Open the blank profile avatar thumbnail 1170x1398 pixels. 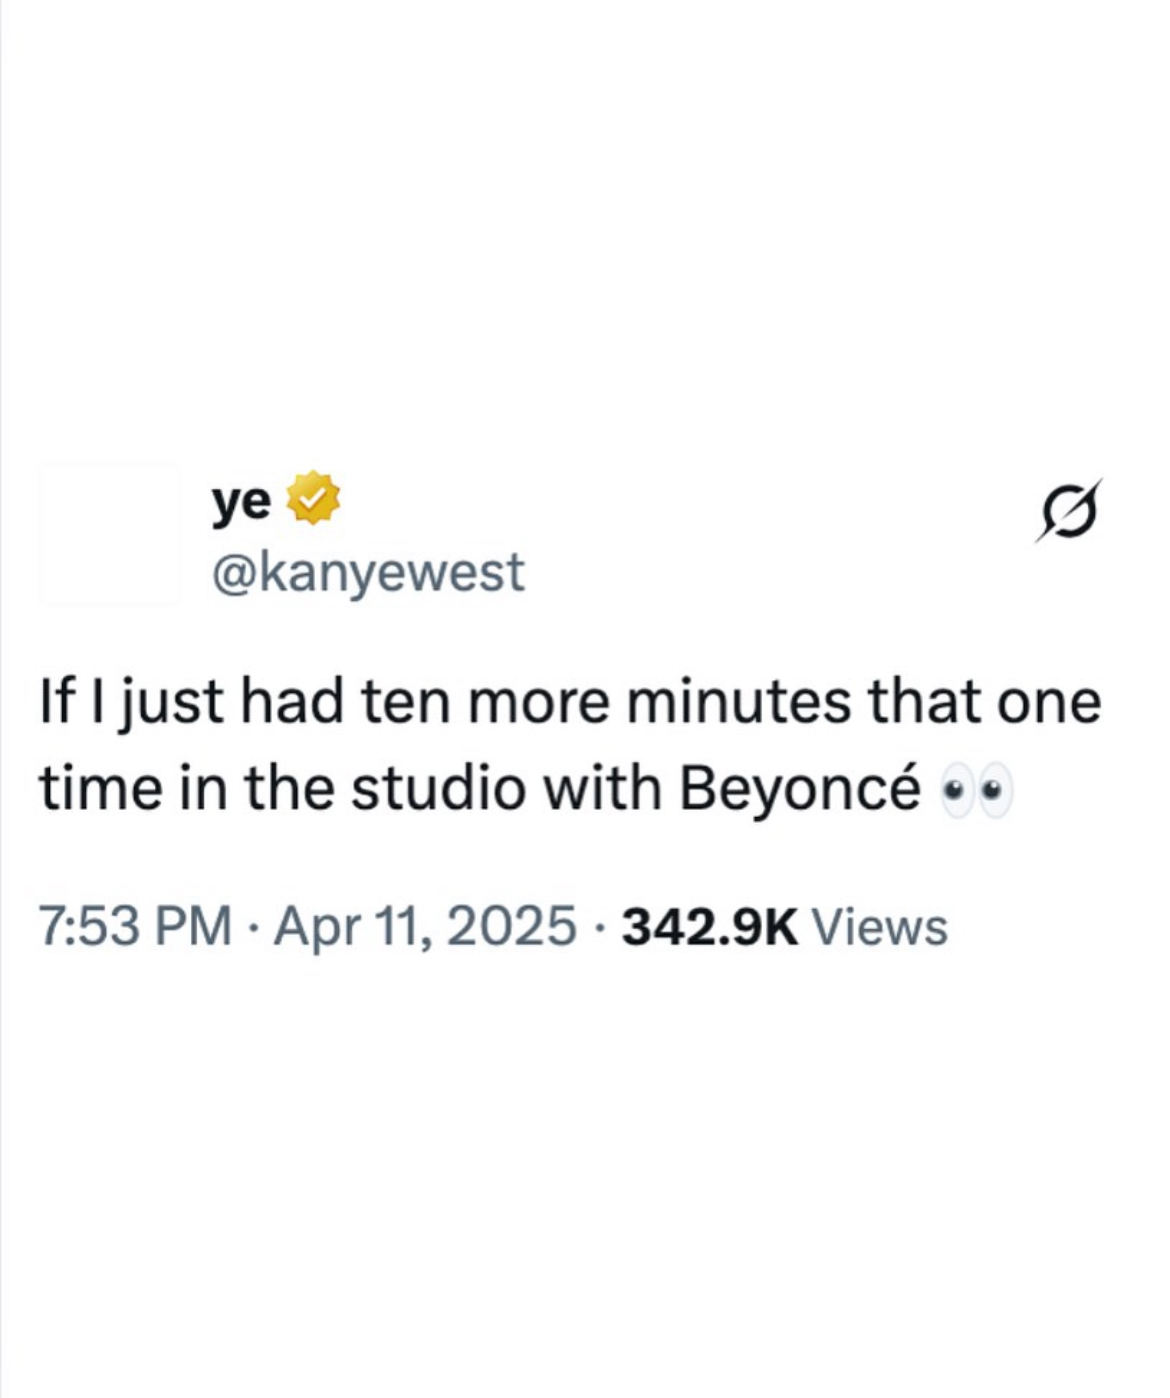(x=109, y=535)
